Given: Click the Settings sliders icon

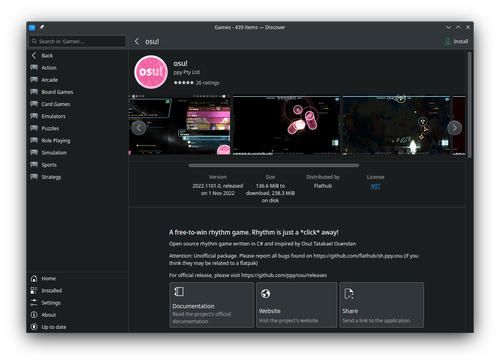Looking at the screenshot, I should [x=34, y=303].
